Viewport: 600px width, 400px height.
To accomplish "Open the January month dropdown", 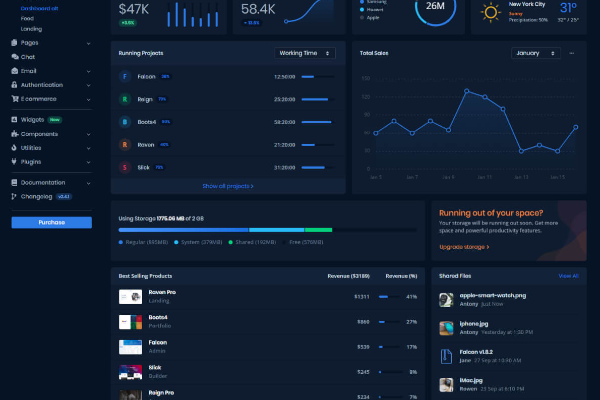I will coord(536,53).
